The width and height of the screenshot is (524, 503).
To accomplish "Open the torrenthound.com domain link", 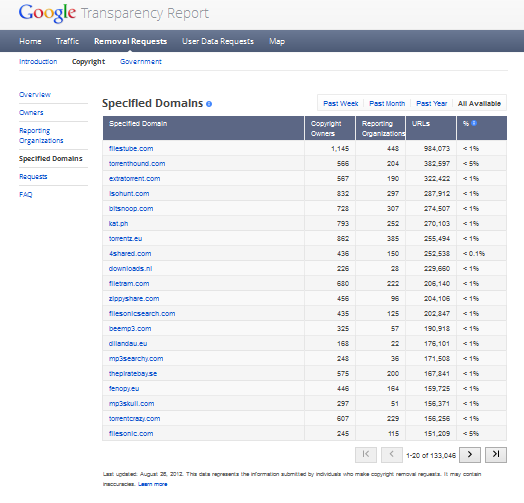I will pos(137,163).
